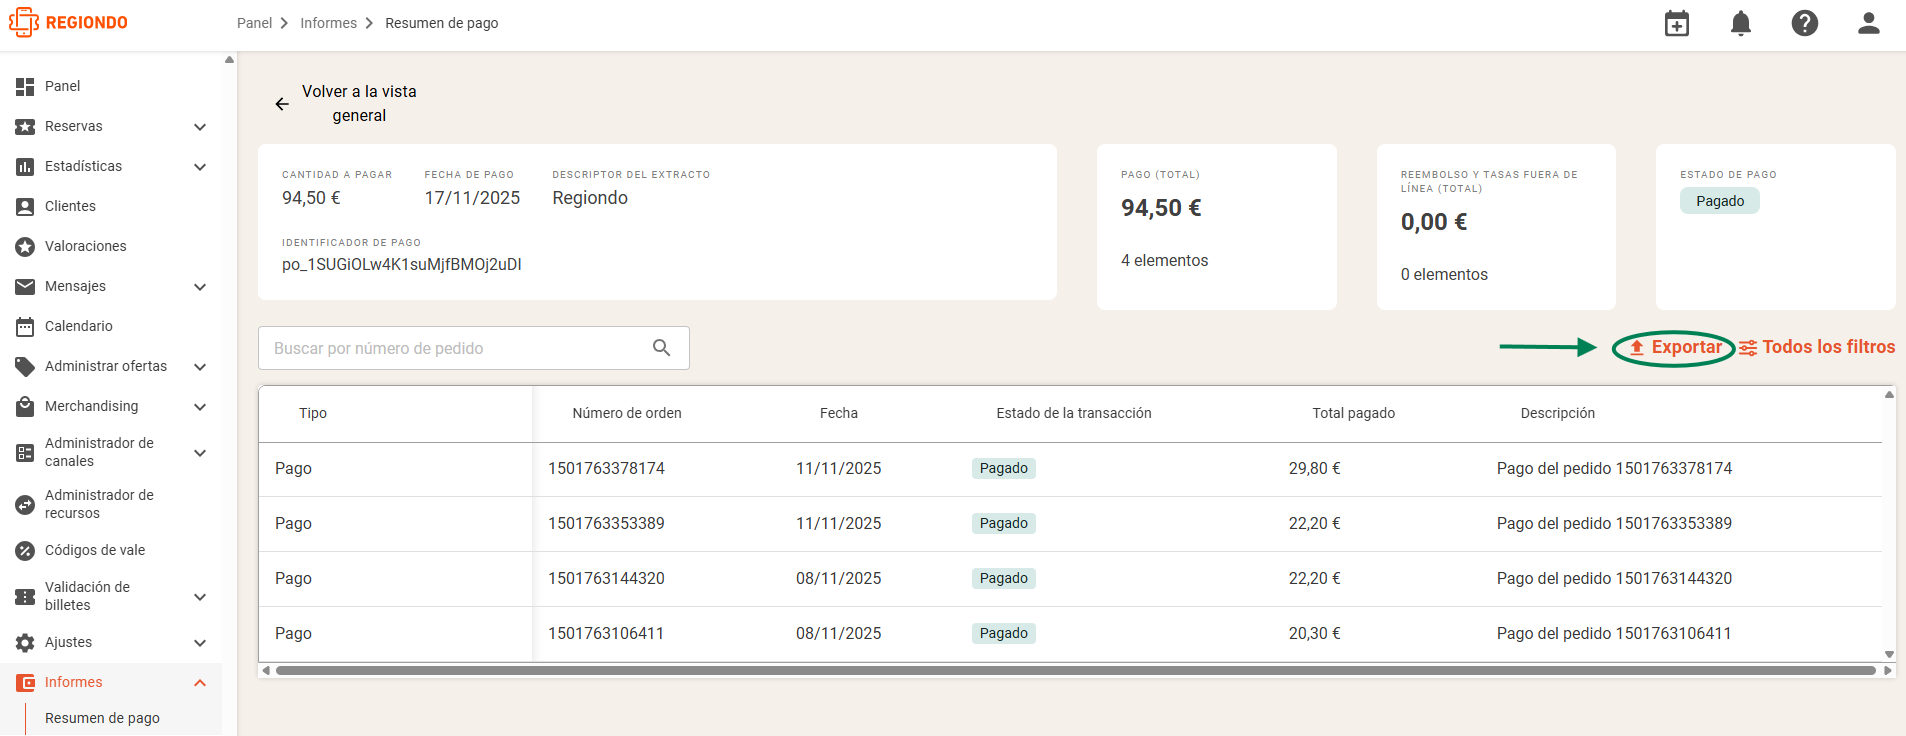Expand the Administrador de canales chevron

[x=200, y=453]
